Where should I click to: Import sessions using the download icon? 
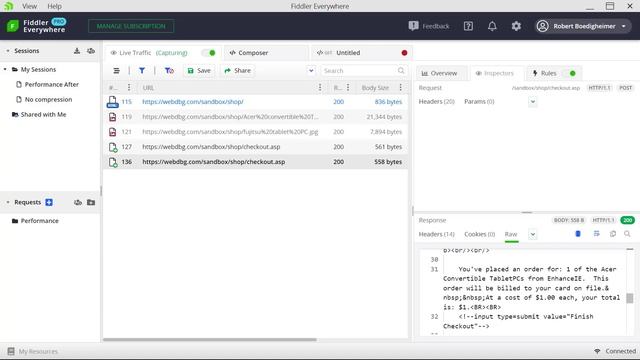(77, 51)
